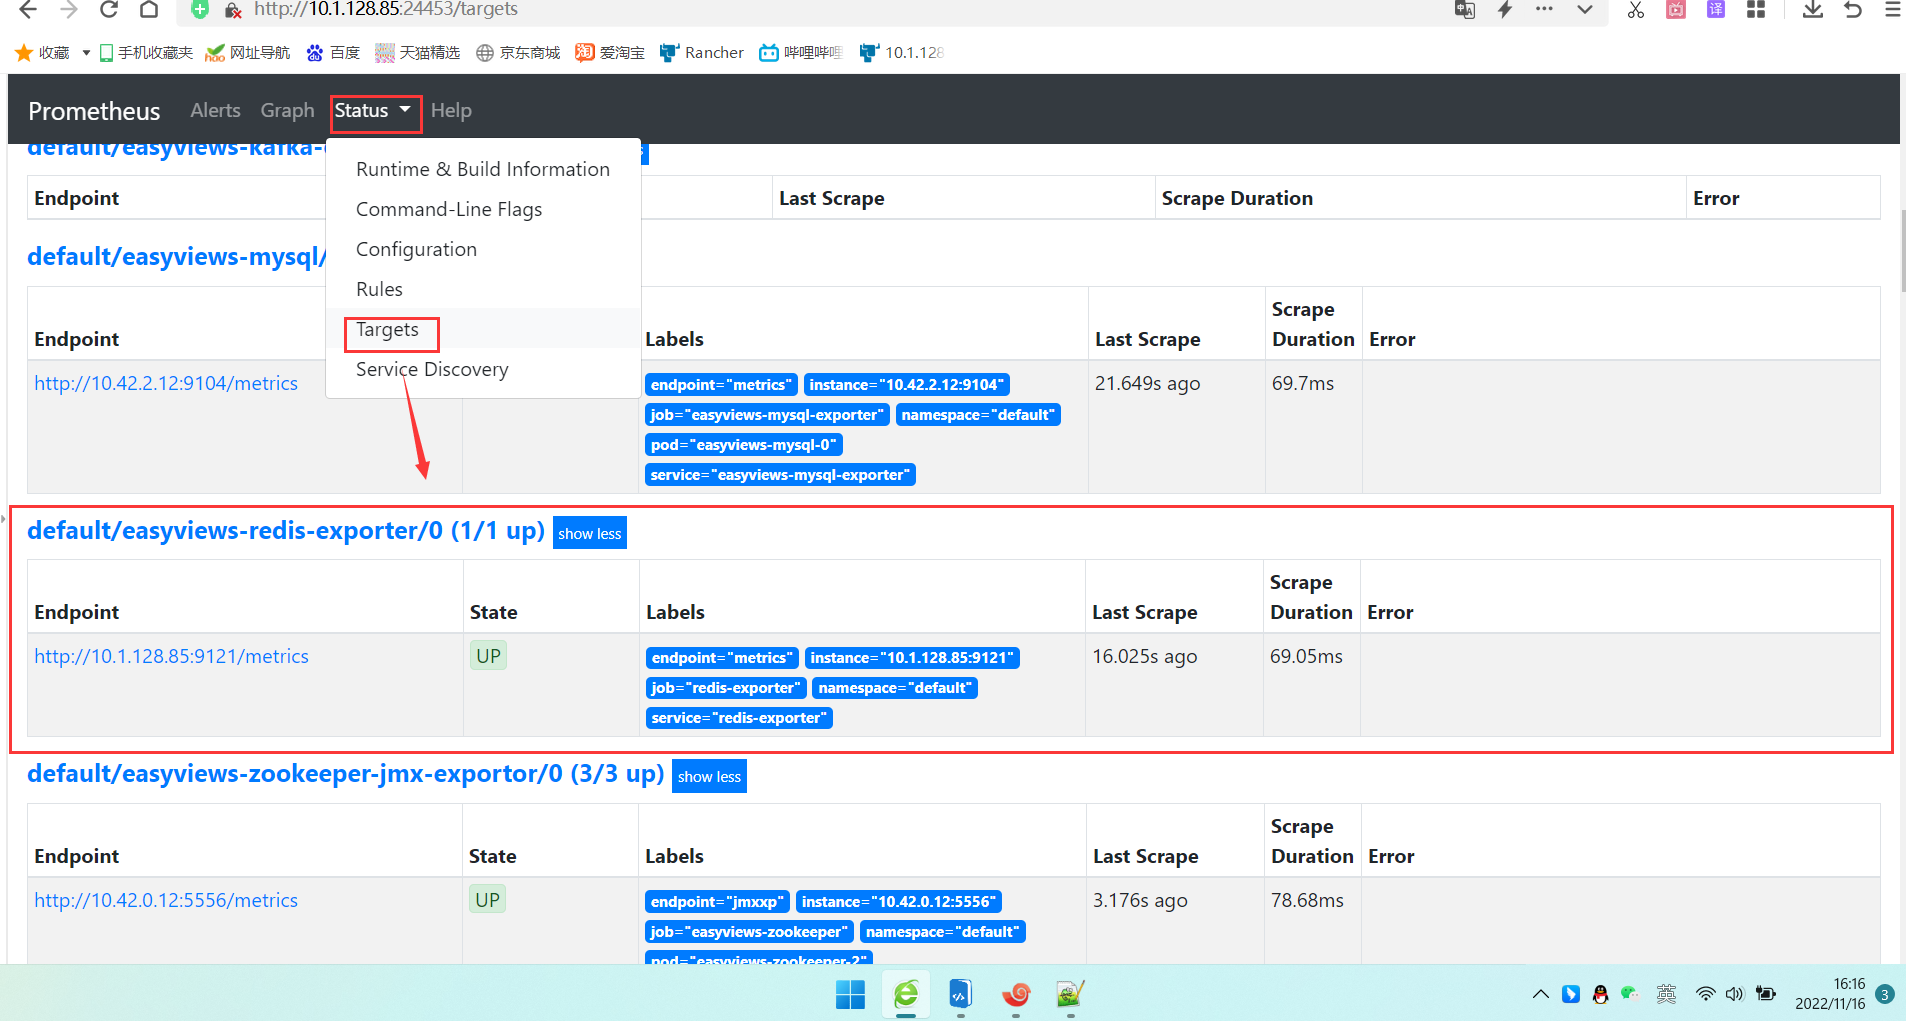Click the purple translate extension icon
The image size is (1906, 1021).
(x=1716, y=10)
